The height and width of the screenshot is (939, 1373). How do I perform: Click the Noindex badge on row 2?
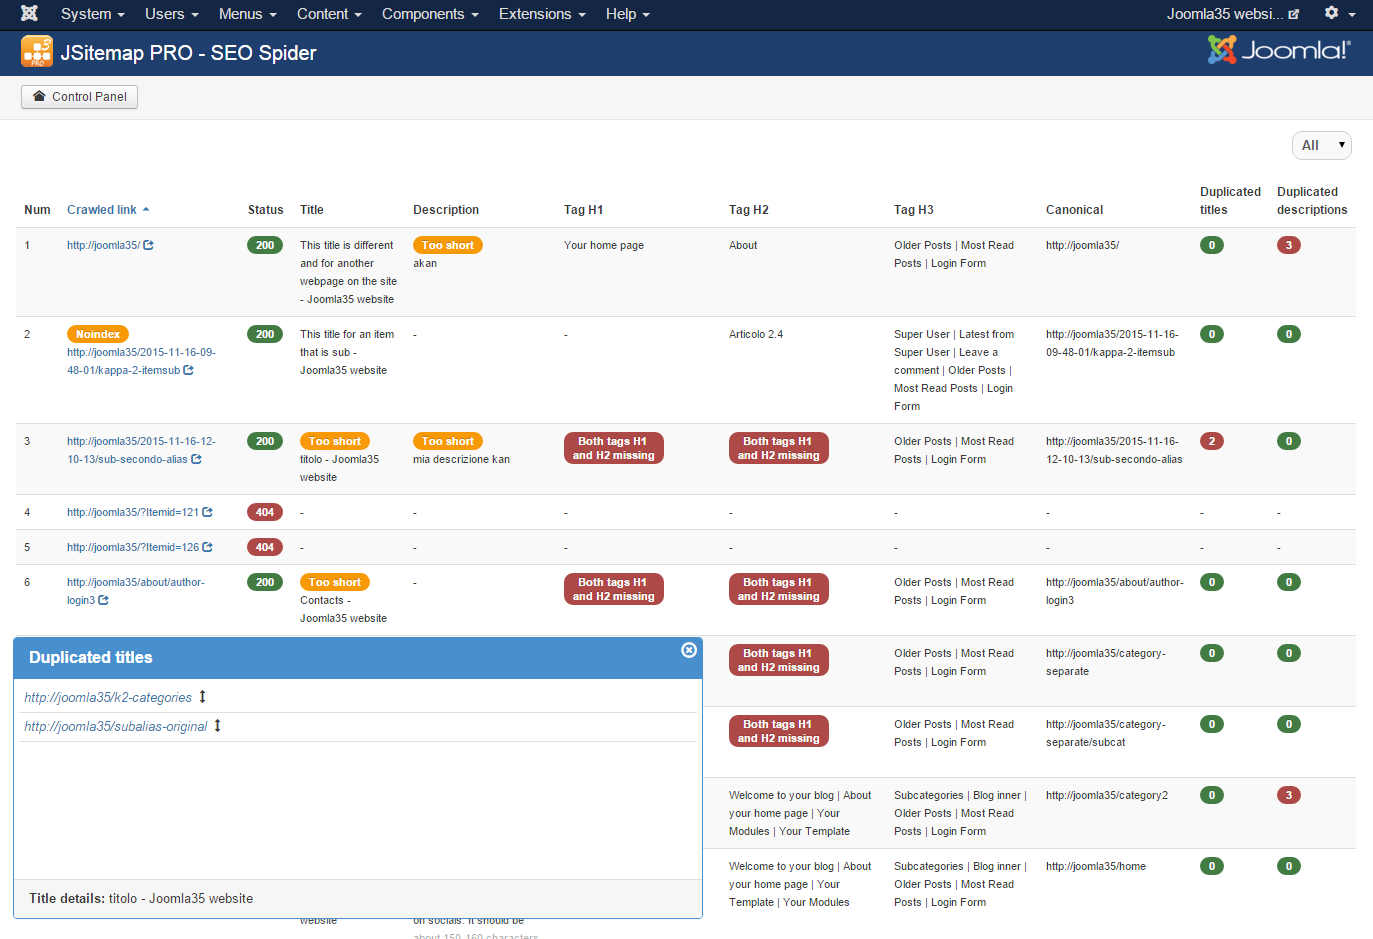pyautogui.click(x=98, y=334)
